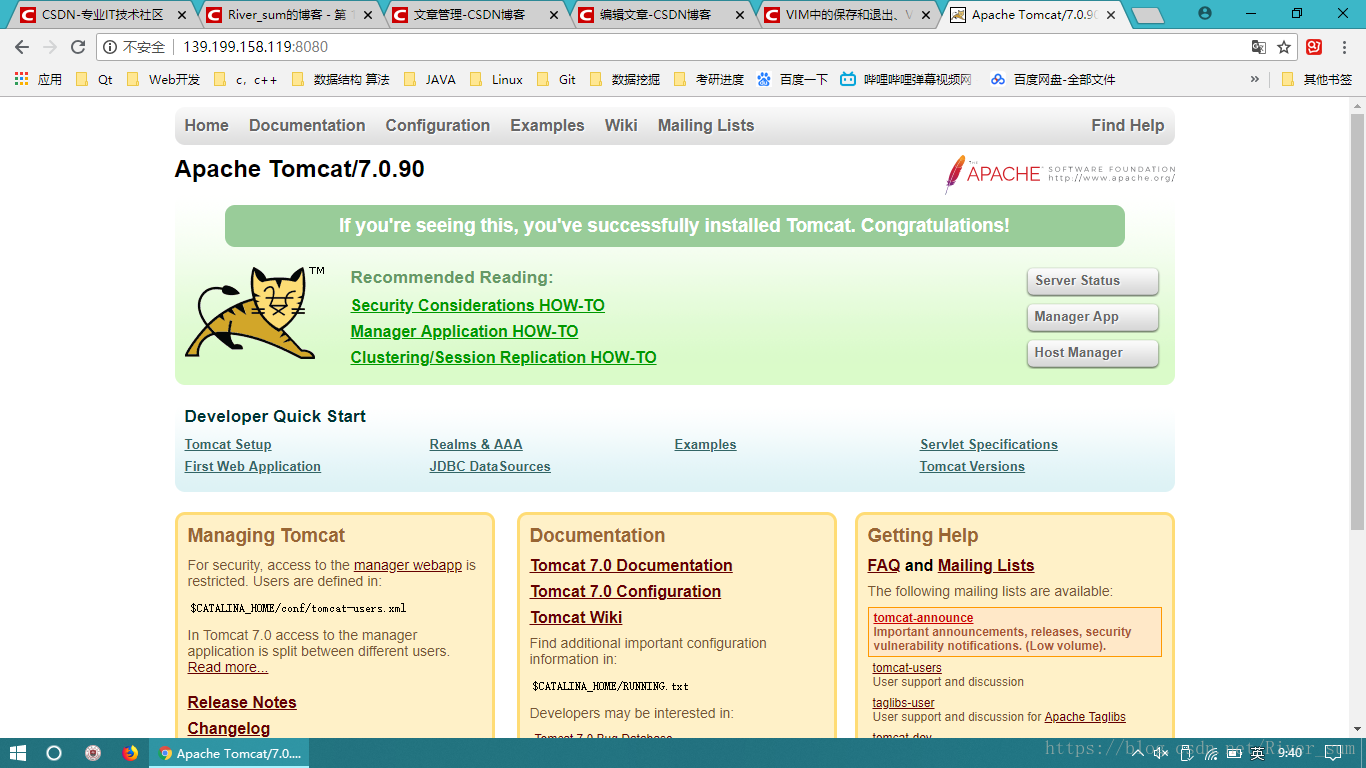
Task: Open the 数据结构 算法 bookmarks folder
Action: click(340, 79)
